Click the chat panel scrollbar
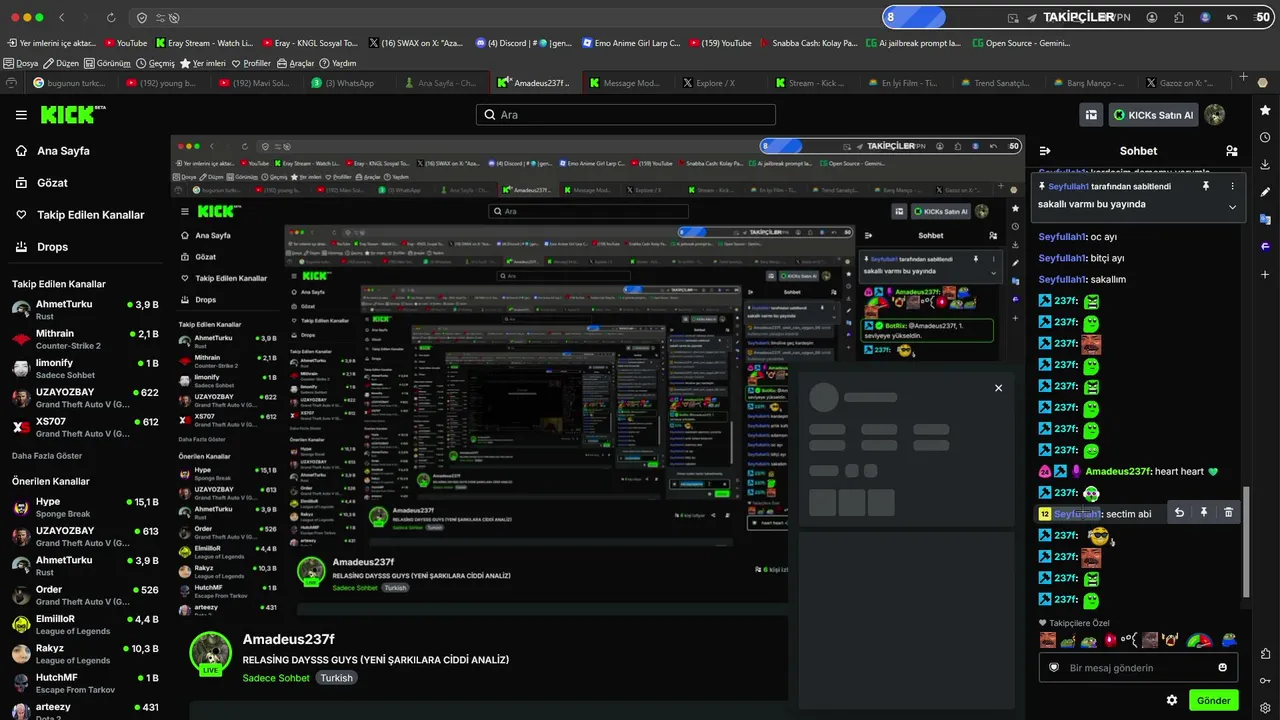 (x=1246, y=540)
